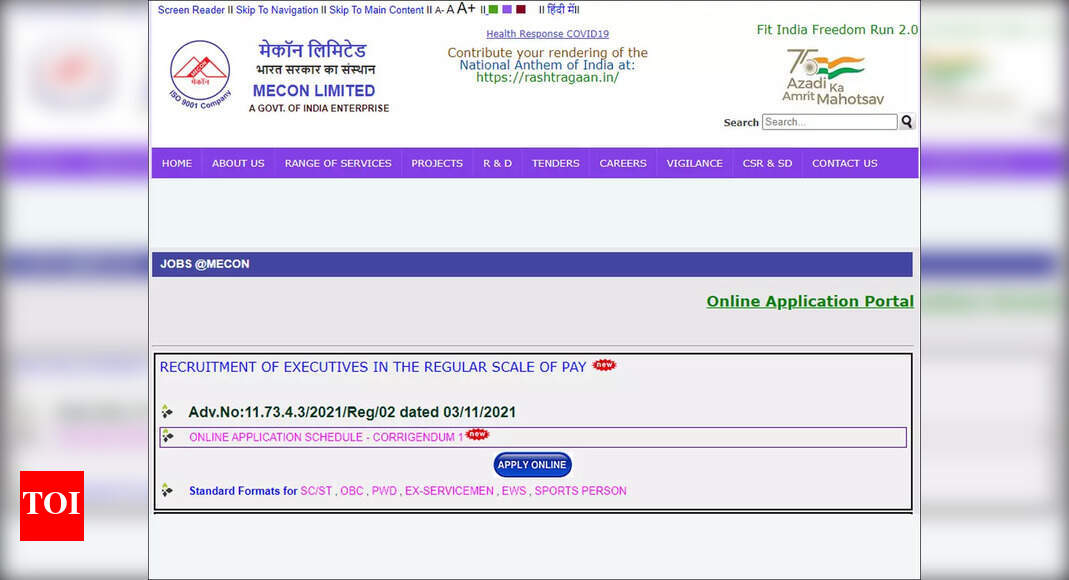Click A+ to increase font size
This screenshot has width=1069, height=580.
(x=466, y=8)
